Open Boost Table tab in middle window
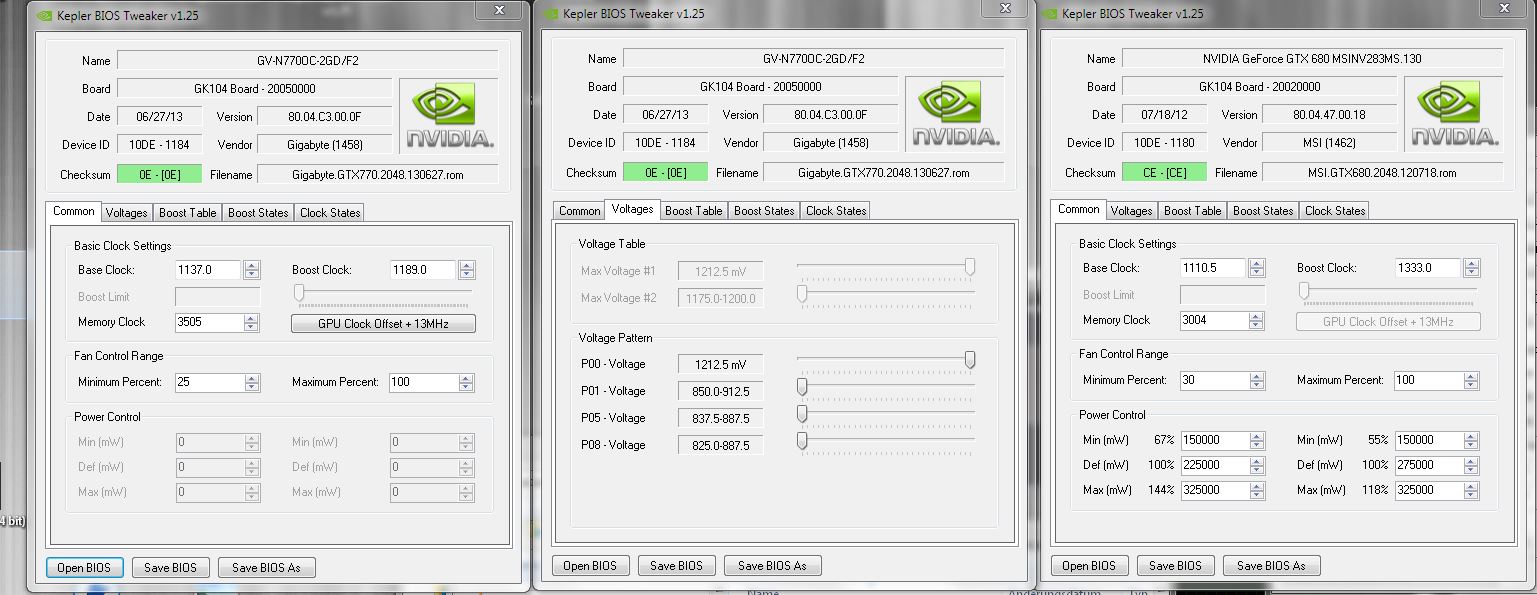 pyautogui.click(x=694, y=211)
